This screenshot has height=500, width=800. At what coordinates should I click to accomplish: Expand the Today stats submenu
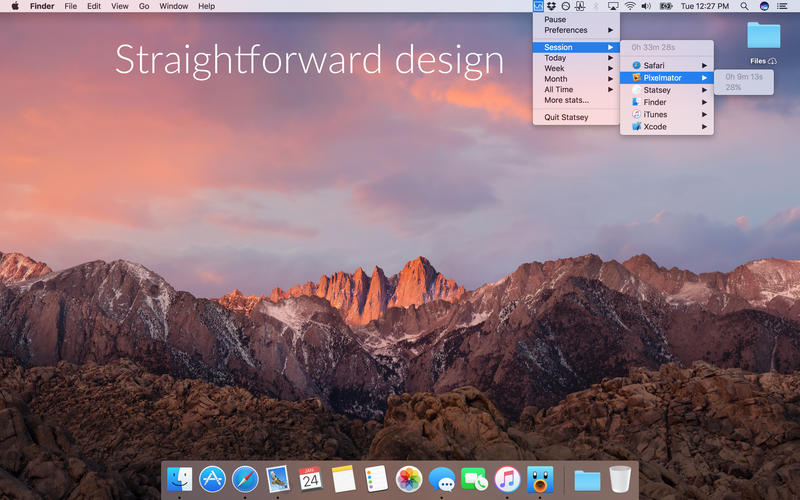coord(577,58)
